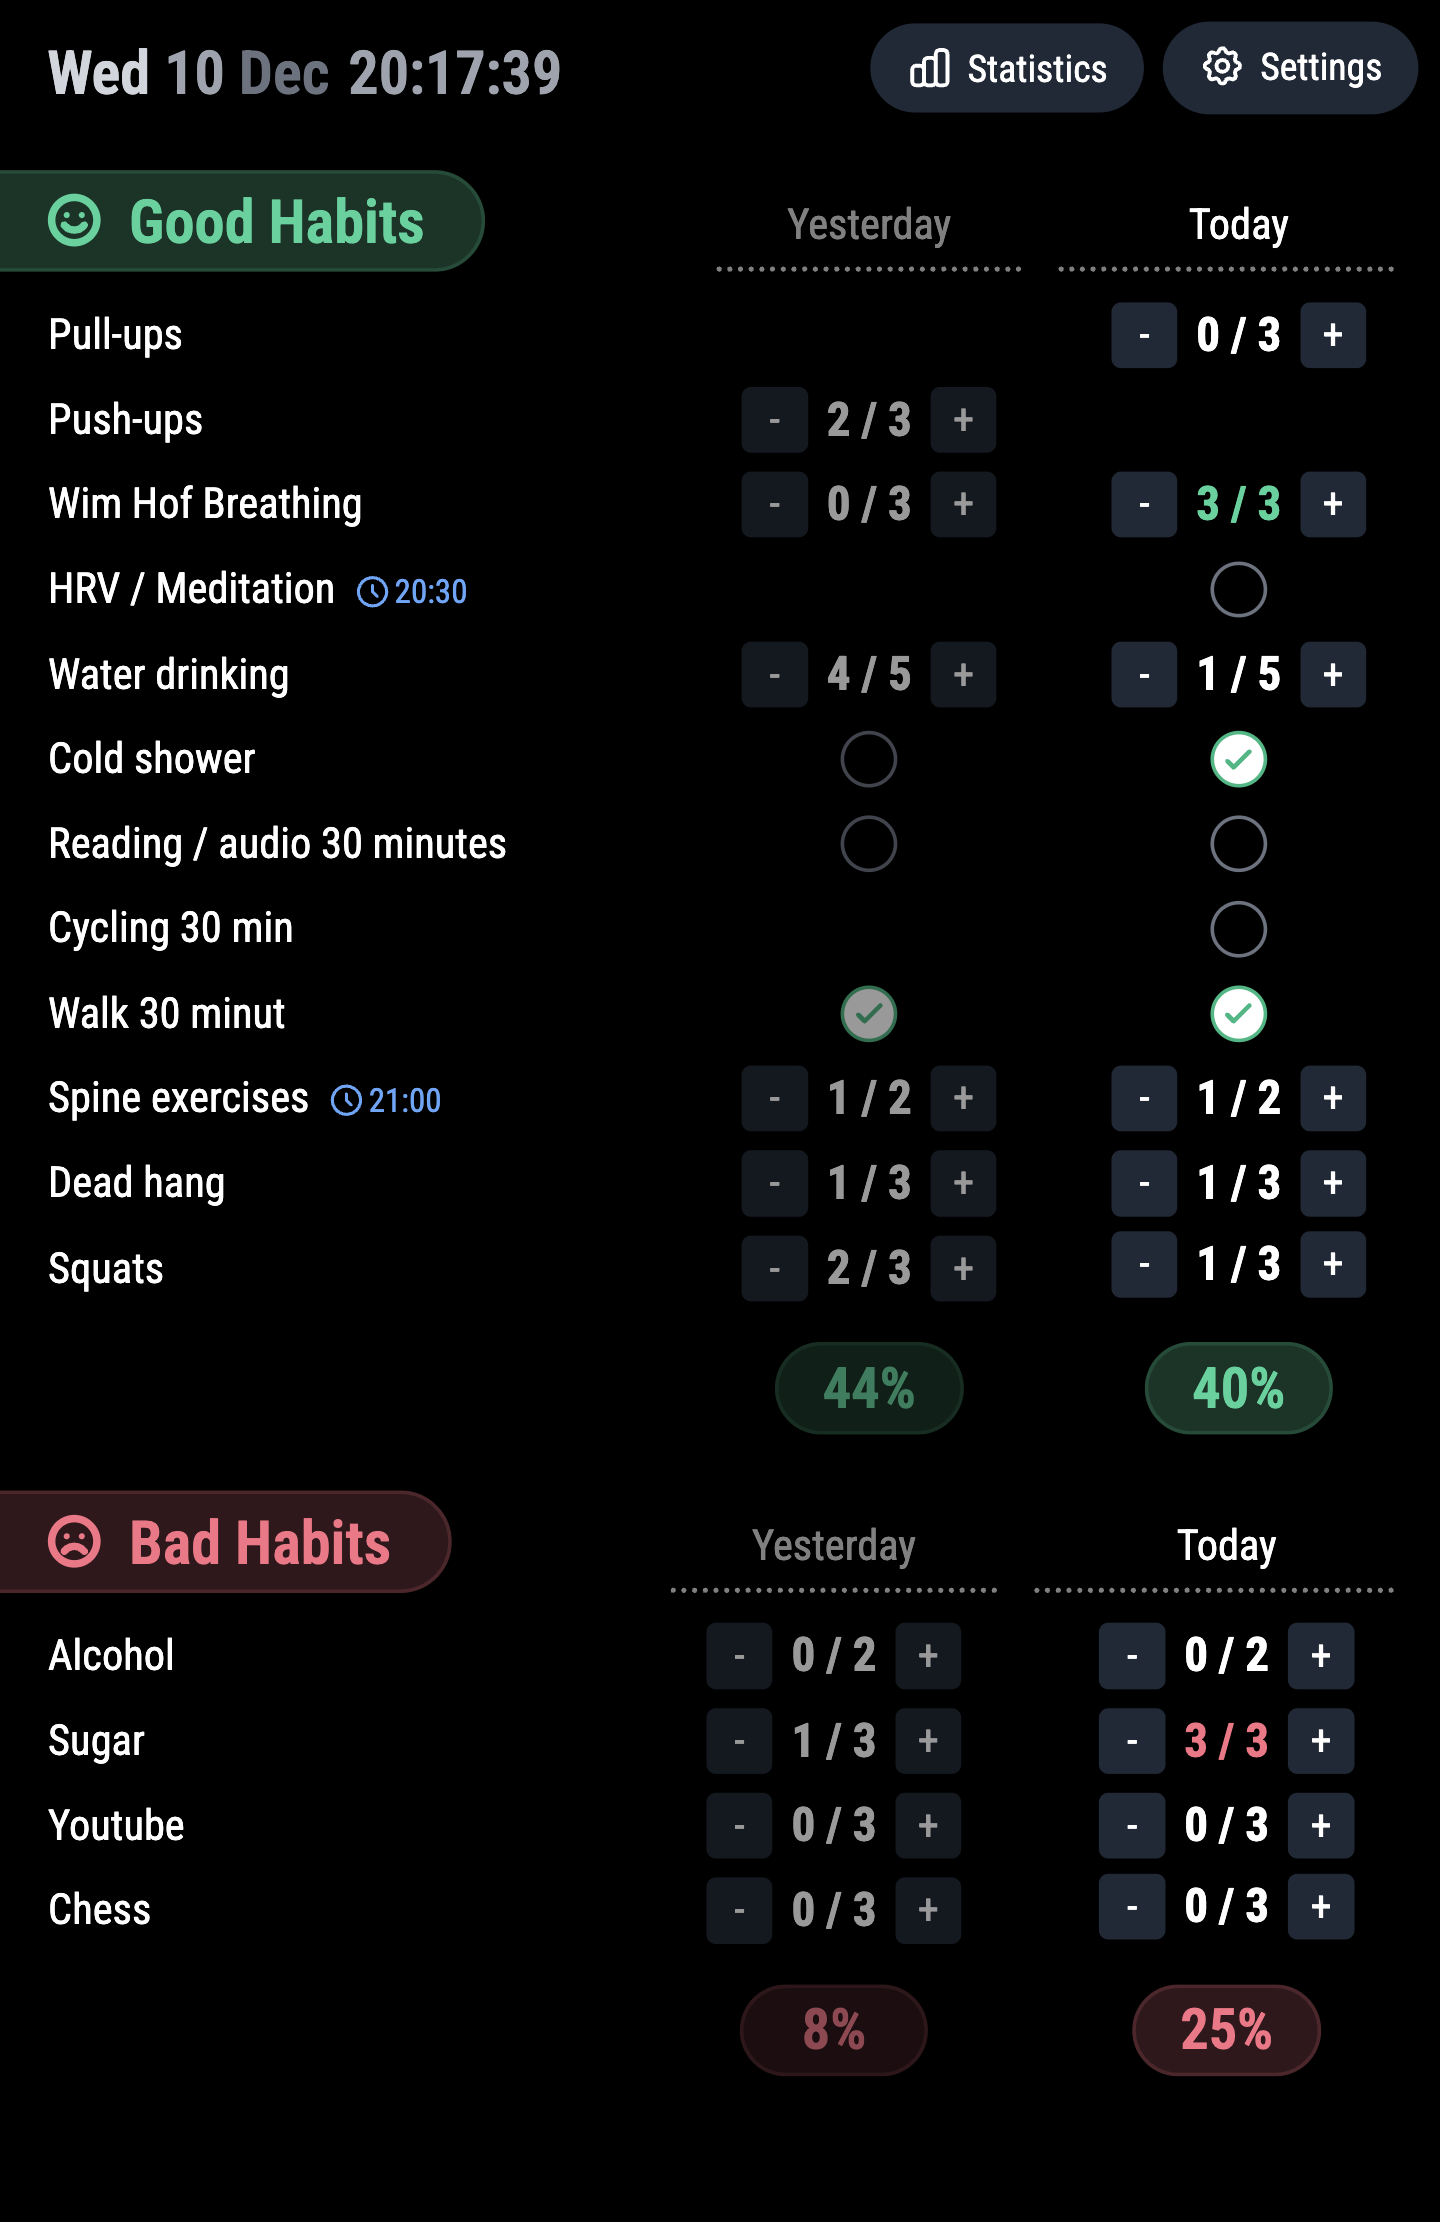The image size is (1440, 2222).
Task: Open Settings
Action: (1290, 68)
